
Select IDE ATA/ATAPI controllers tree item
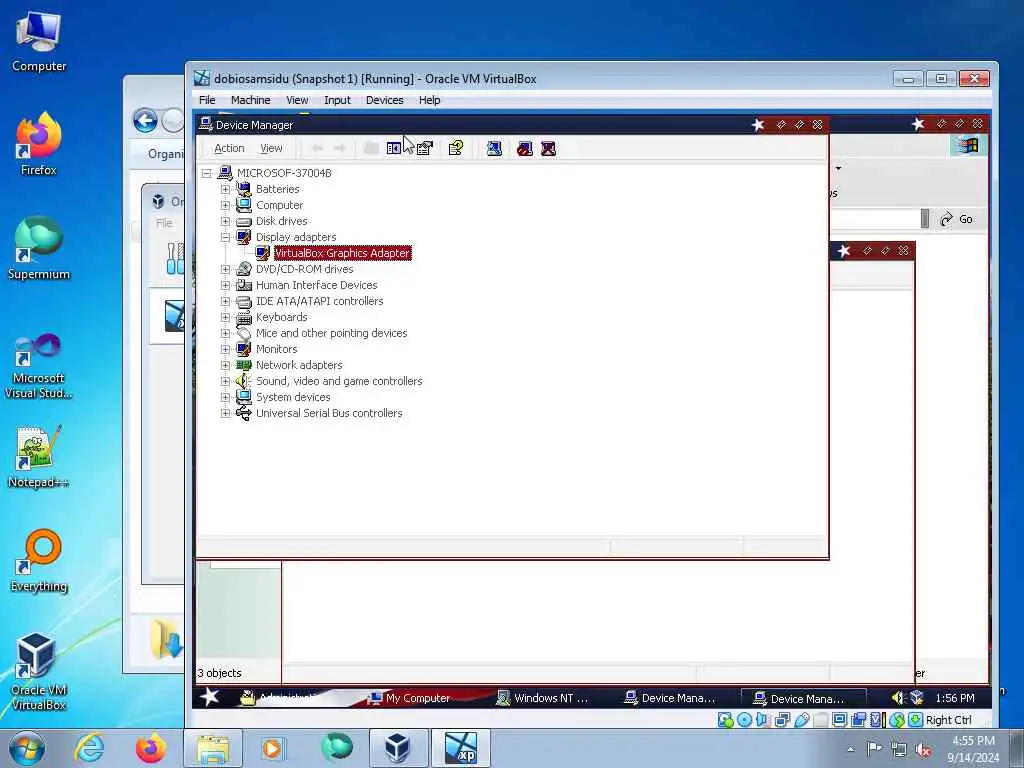pos(319,301)
